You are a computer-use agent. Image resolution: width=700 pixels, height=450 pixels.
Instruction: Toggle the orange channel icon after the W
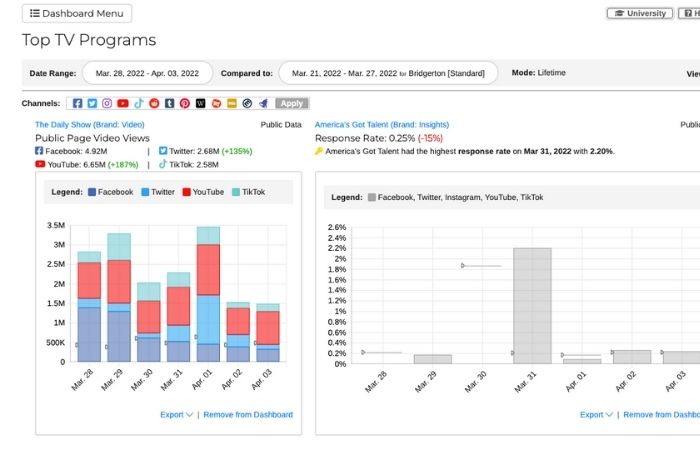pos(216,103)
